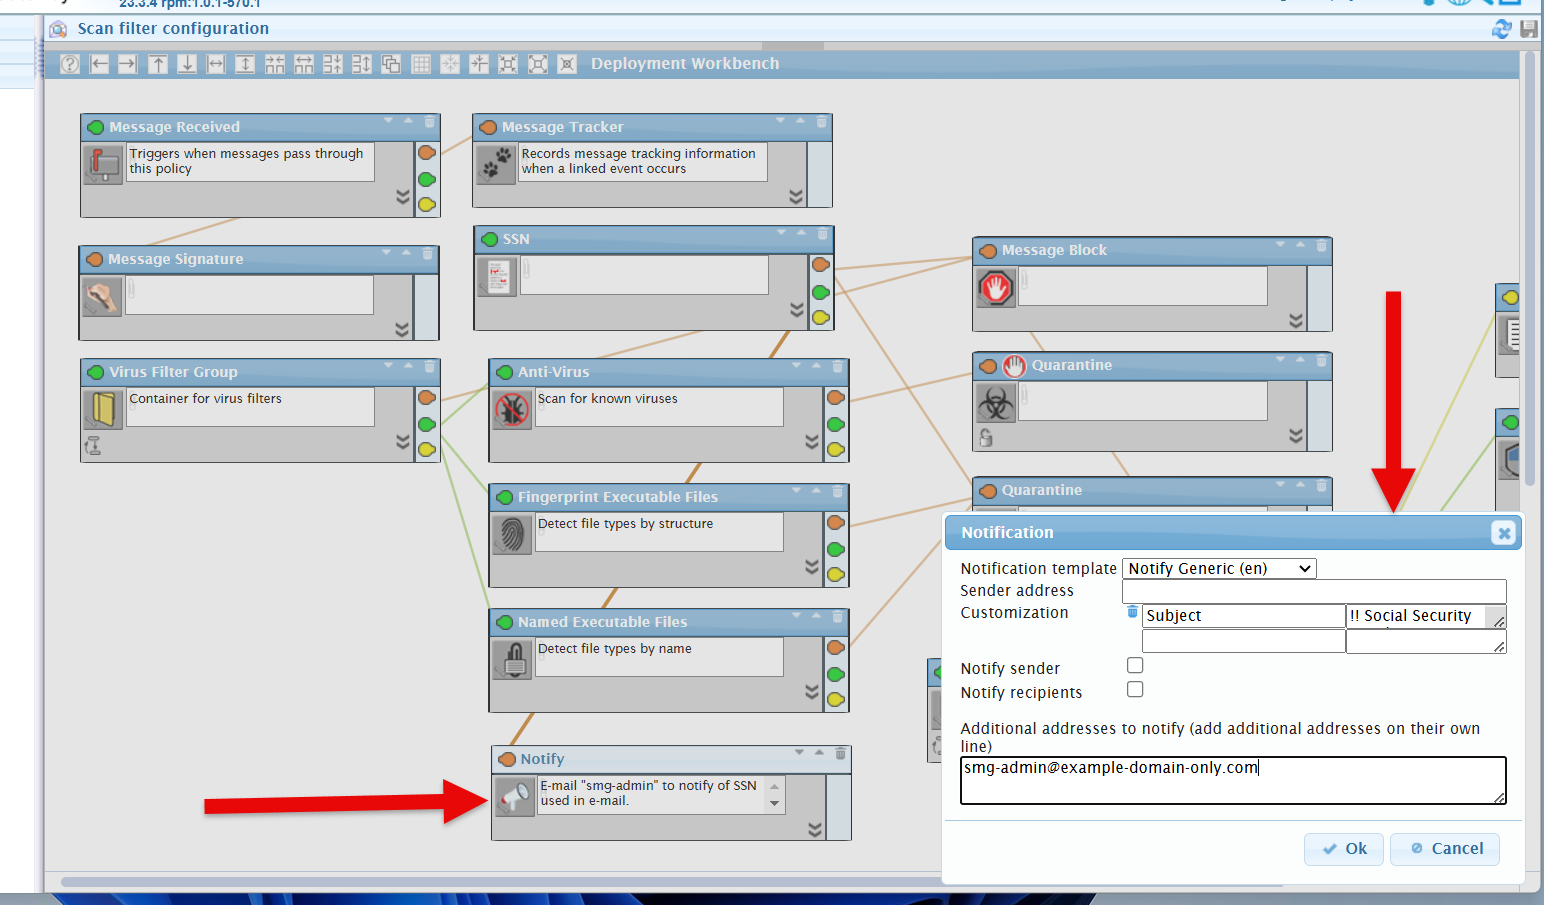Screen dimensions: 1544x905
Task: Open the workbench help question-mark icon
Action: pyautogui.click(x=70, y=64)
